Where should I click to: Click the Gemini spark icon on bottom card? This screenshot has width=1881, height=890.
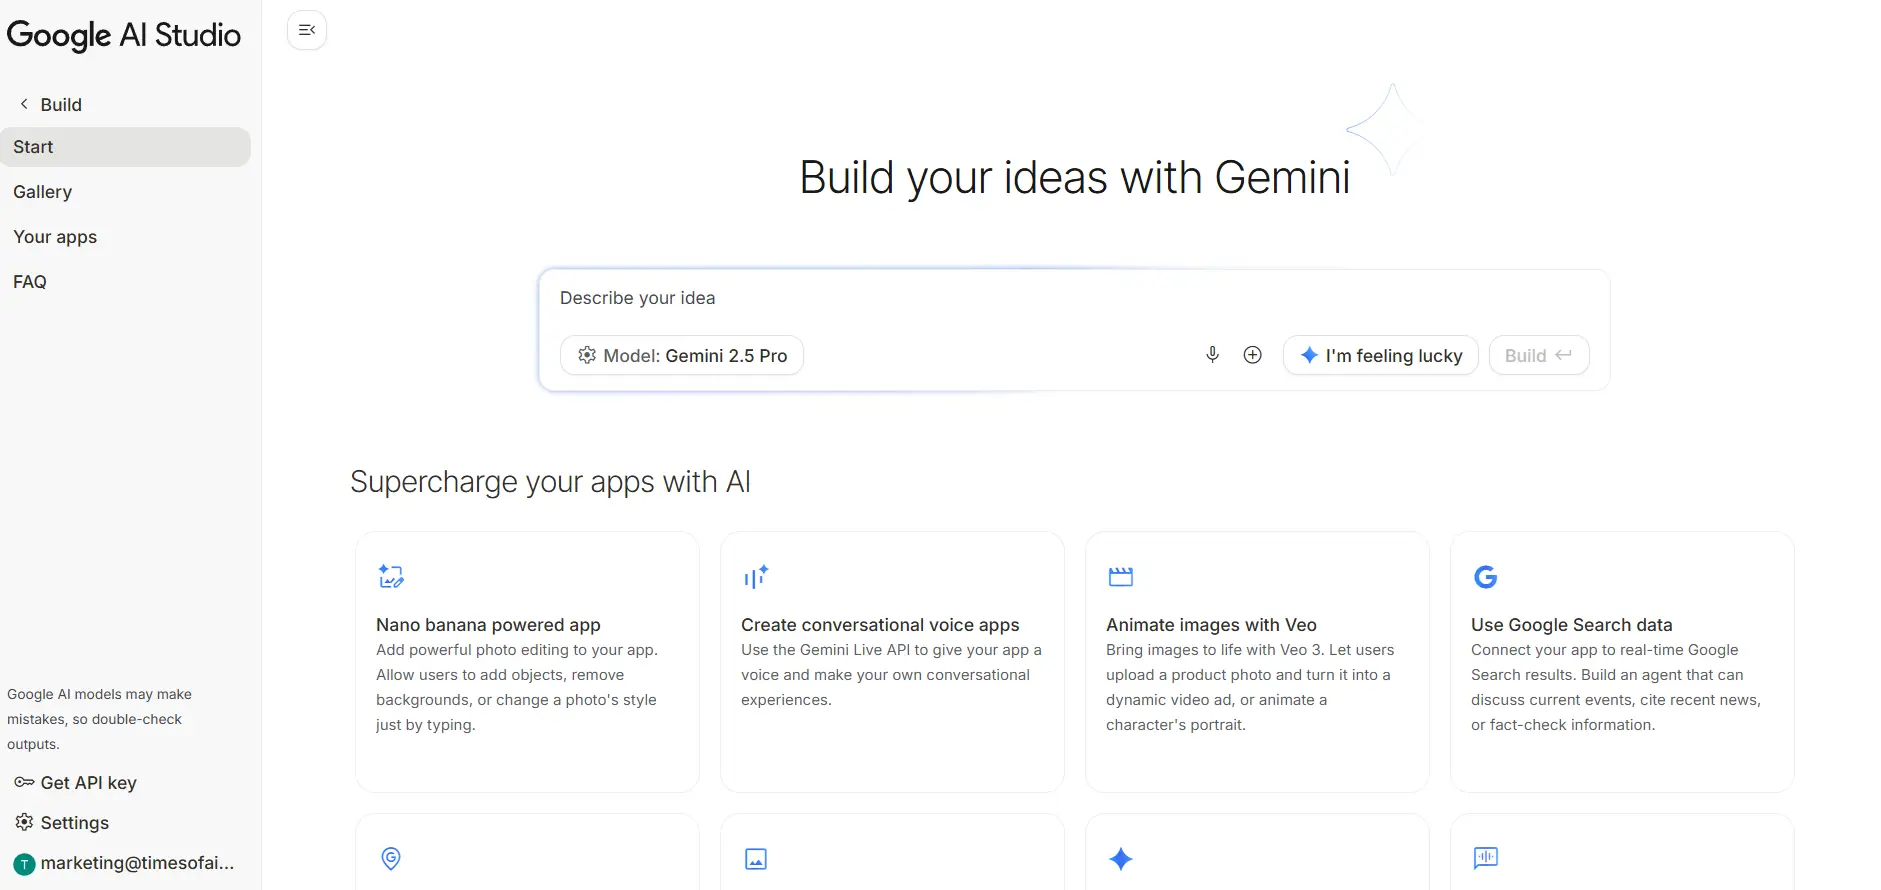[1121, 858]
